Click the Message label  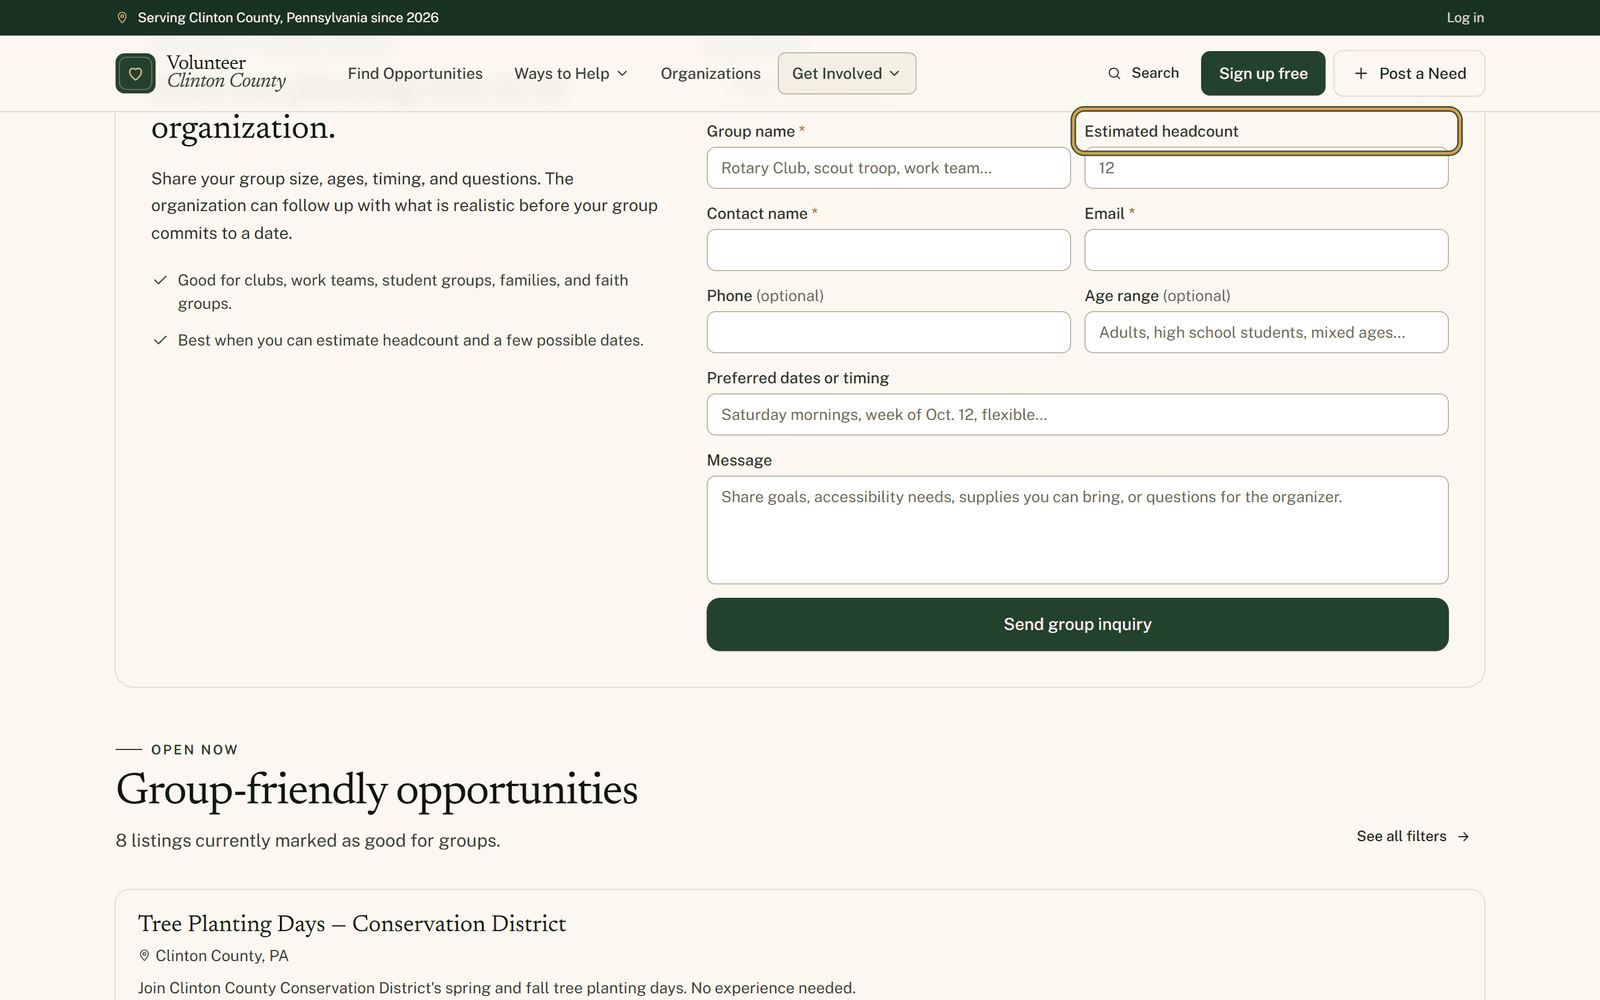(739, 460)
